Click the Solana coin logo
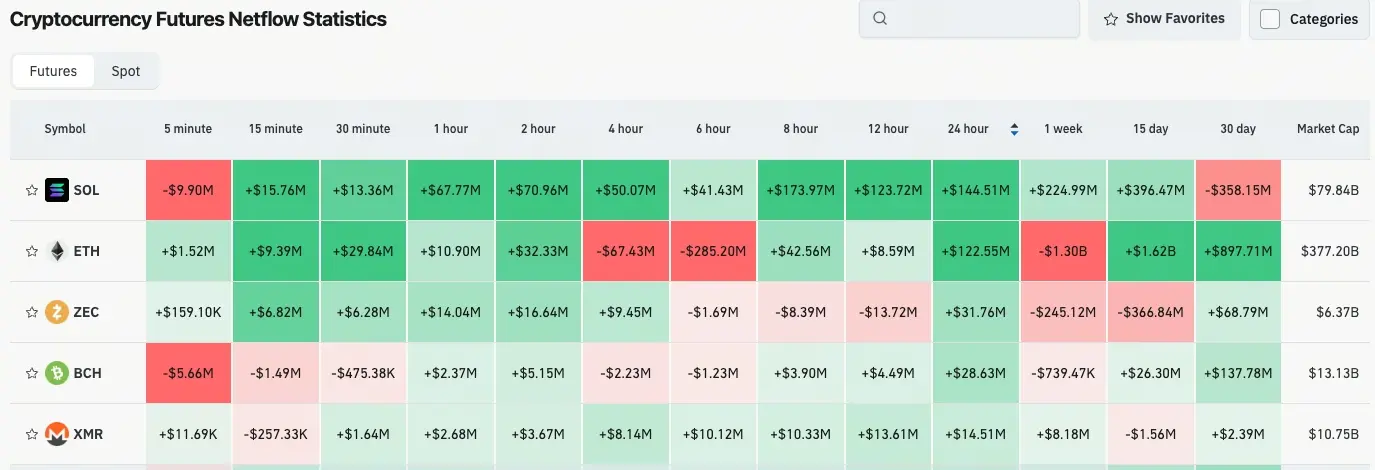Screen dimensions: 1375x470 [57, 190]
